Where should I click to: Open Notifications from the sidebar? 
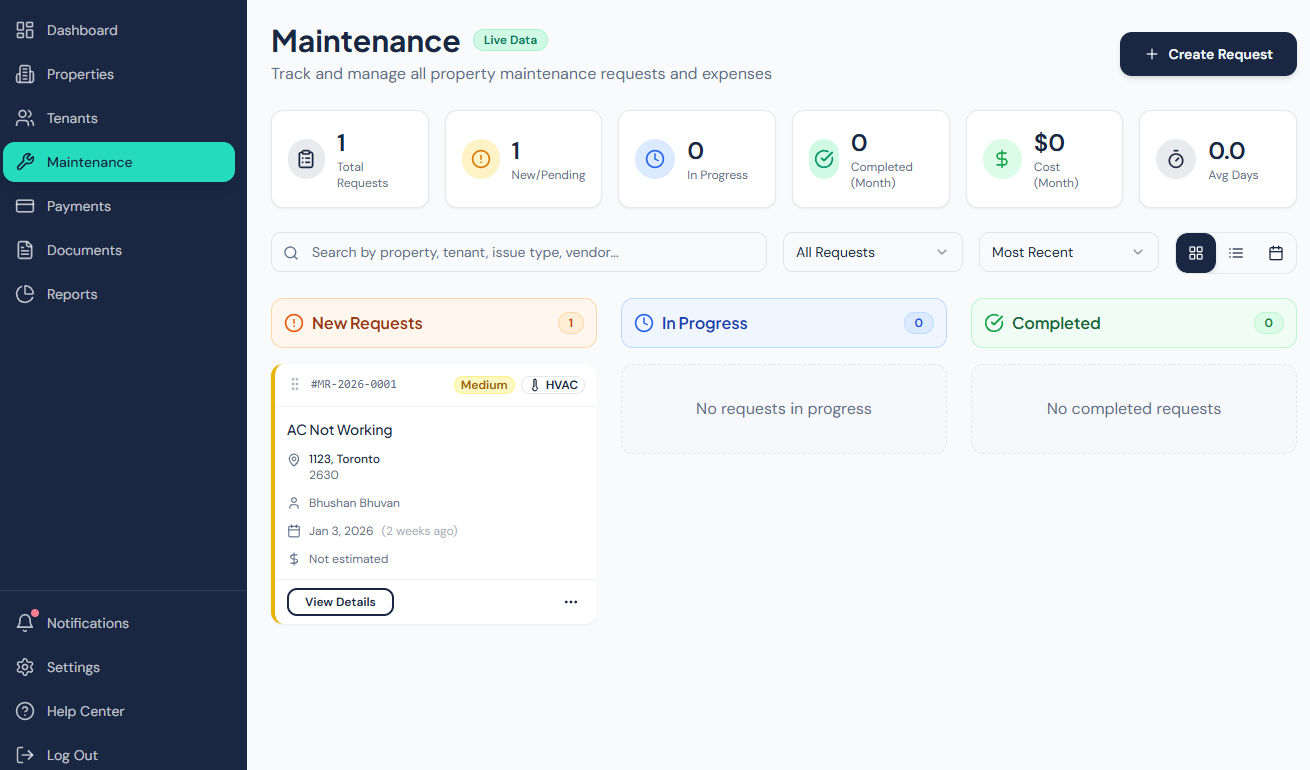pyautogui.click(x=87, y=623)
